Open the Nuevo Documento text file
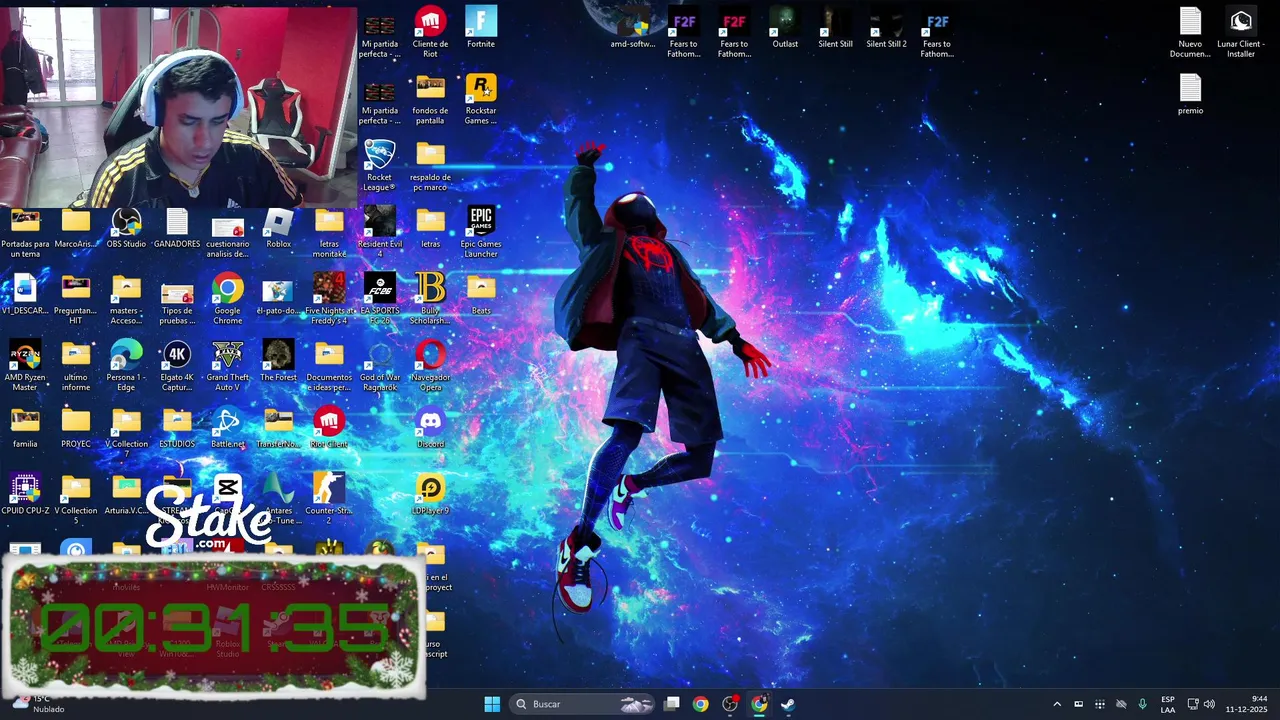 coord(1190,32)
